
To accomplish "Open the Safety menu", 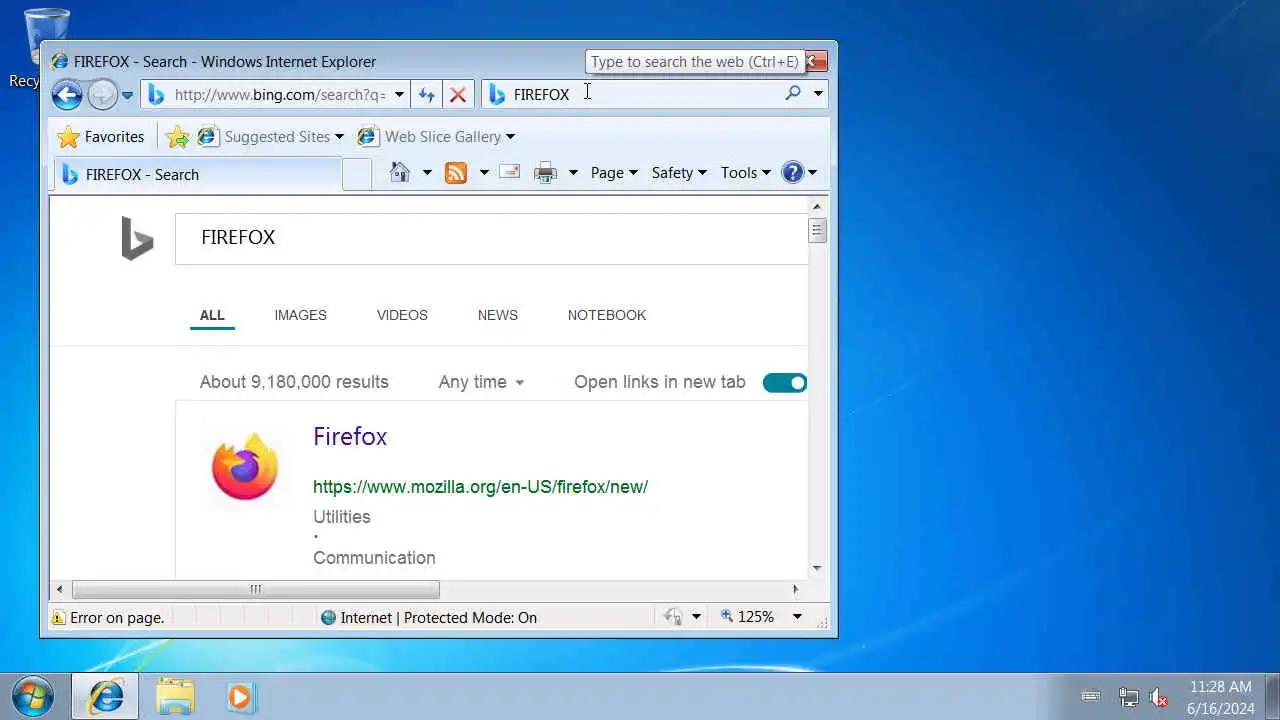I will tap(679, 173).
